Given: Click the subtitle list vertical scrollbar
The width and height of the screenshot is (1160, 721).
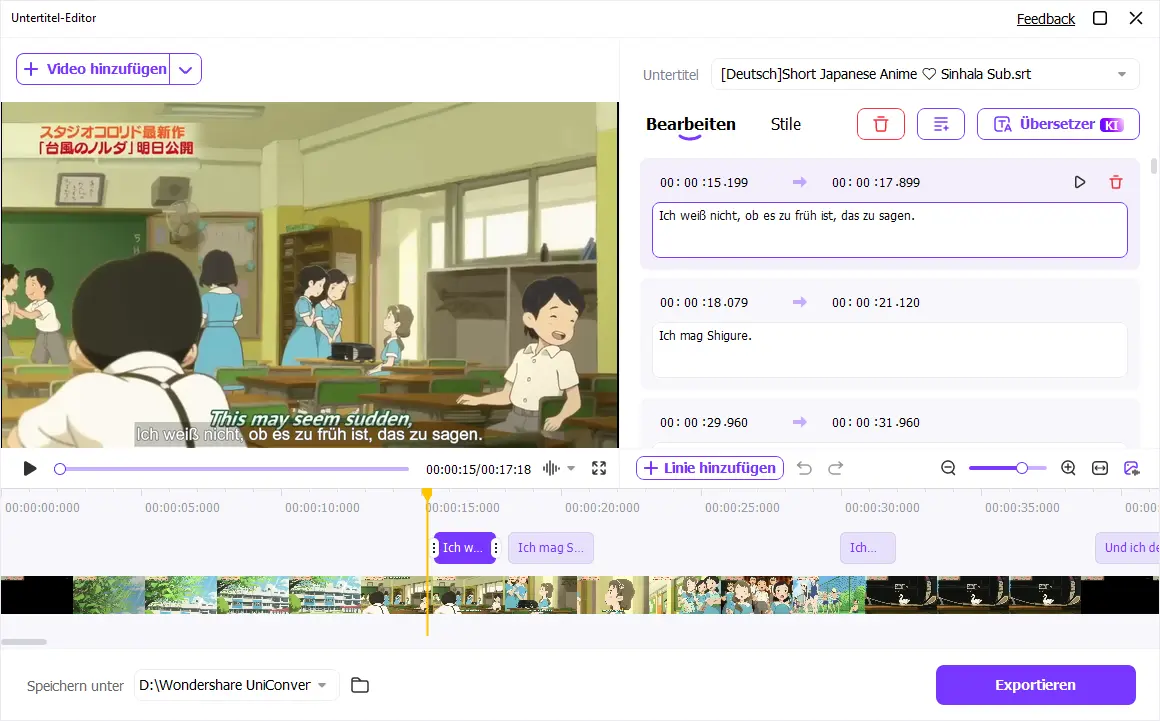Looking at the screenshot, I should [1153, 166].
